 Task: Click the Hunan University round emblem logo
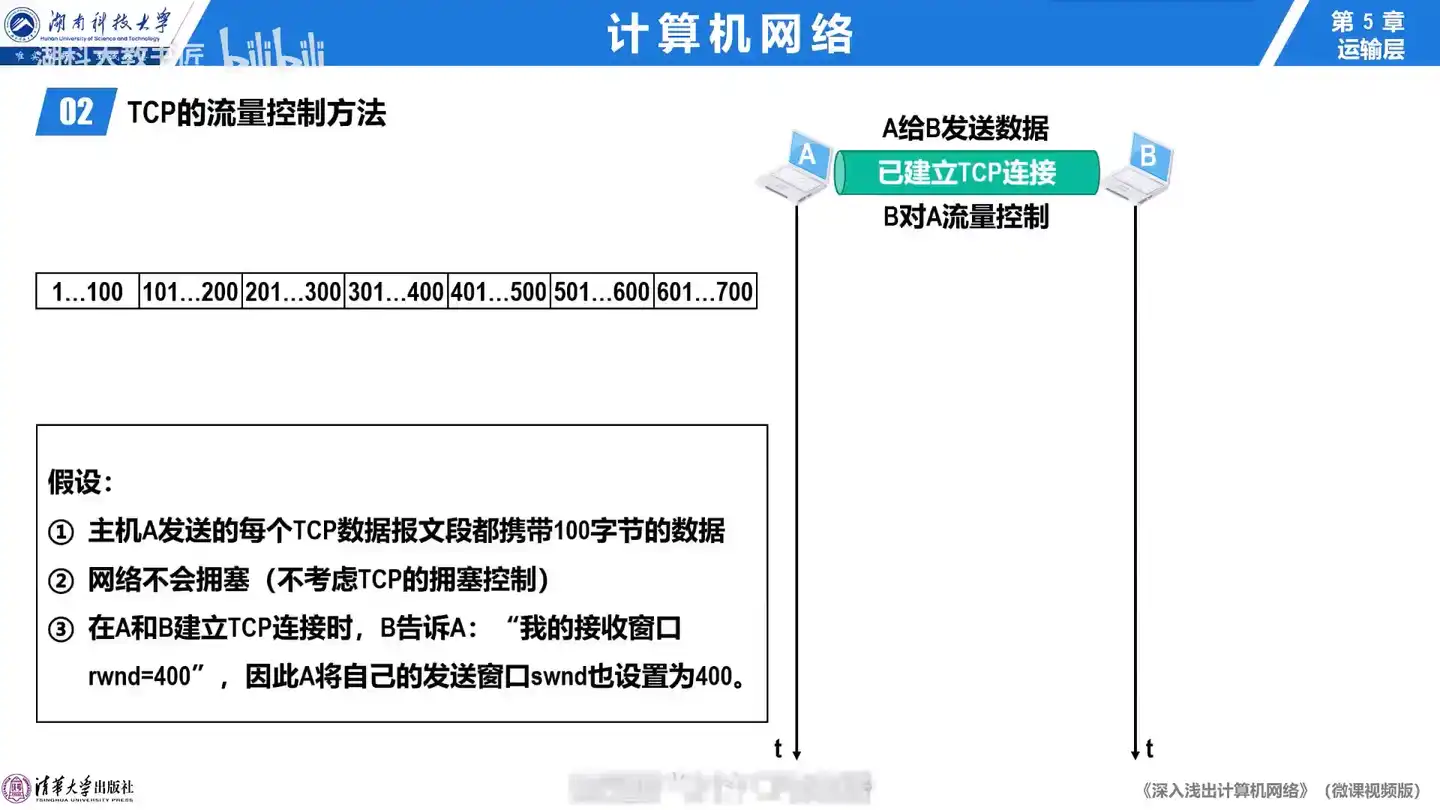pos(22,24)
